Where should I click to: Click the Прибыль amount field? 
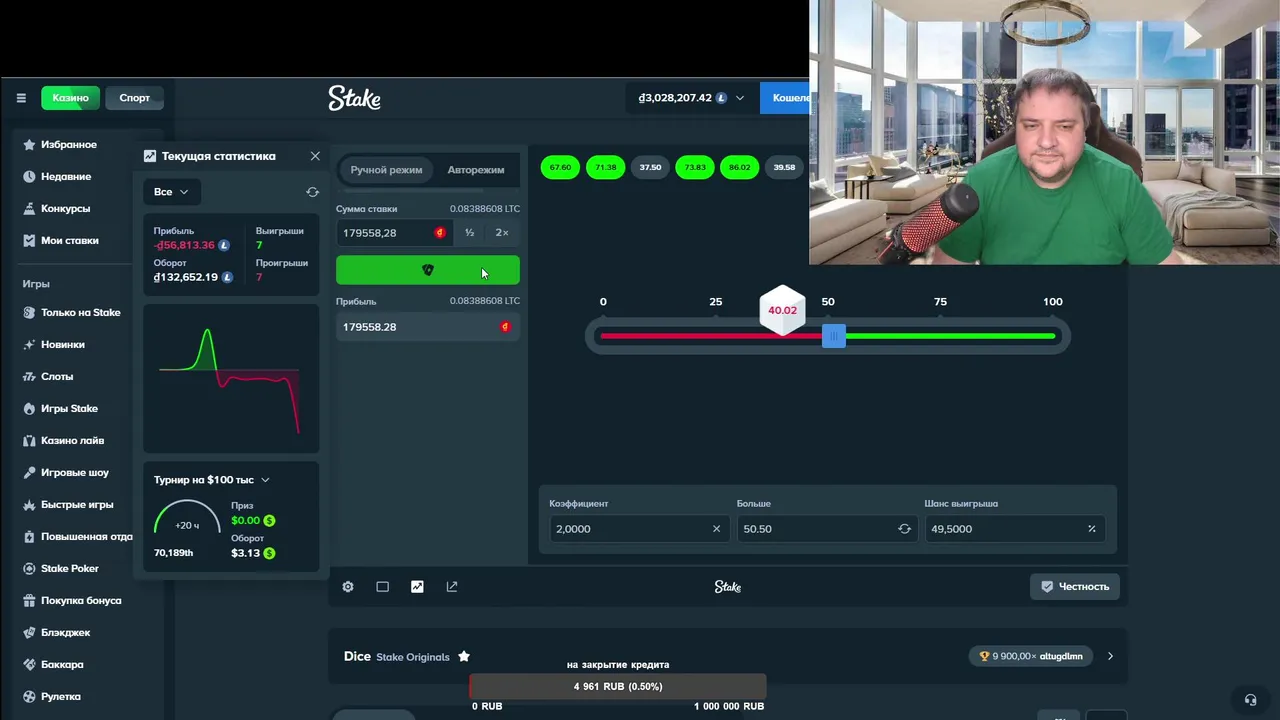[x=428, y=327]
